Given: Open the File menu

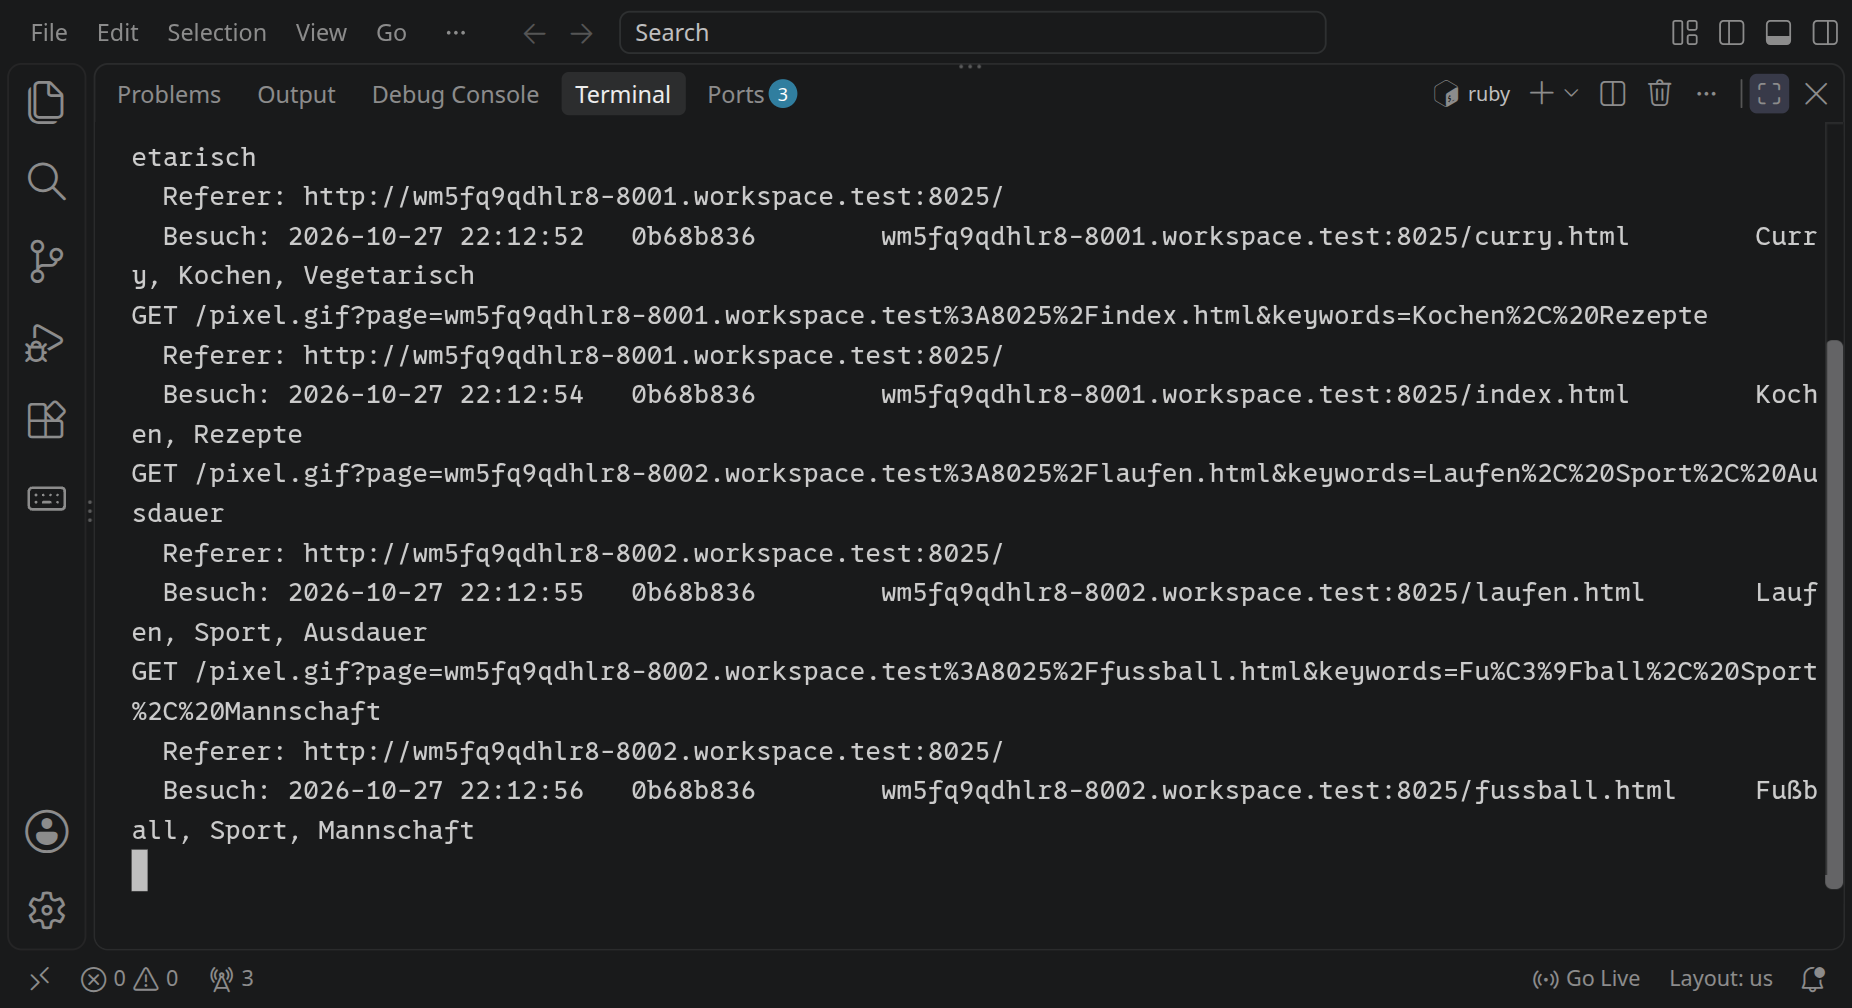Looking at the screenshot, I should coord(49,33).
